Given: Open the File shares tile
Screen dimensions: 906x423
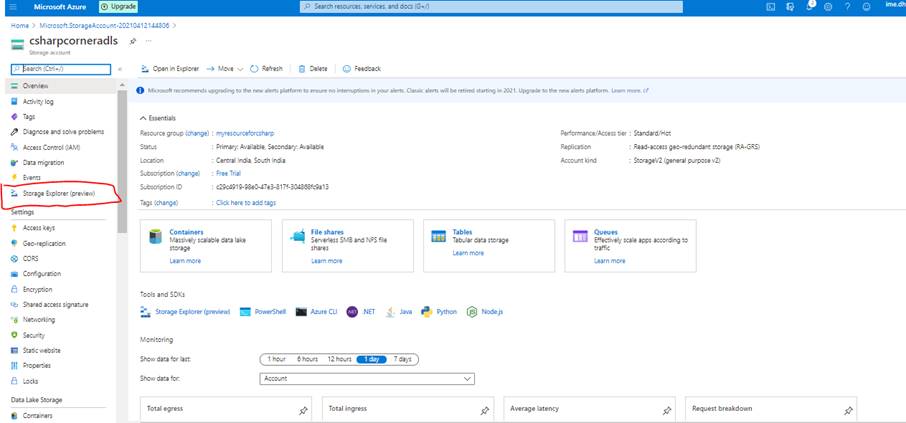Looking at the screenshot, I should tap(347, 246).
